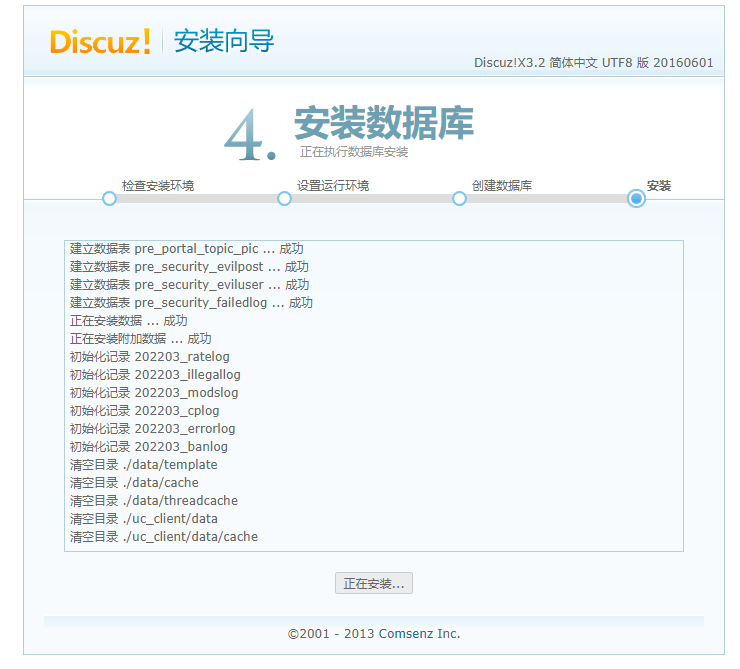
Task: Select log line 202203_cplog
Action: [144, 410]
